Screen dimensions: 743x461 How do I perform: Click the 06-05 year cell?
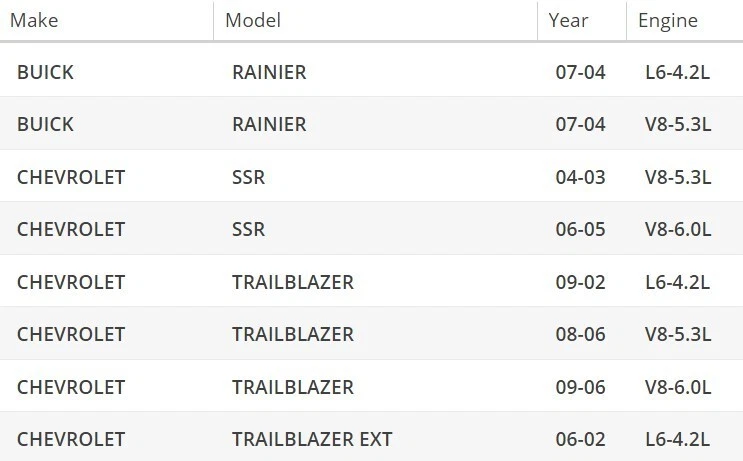tap(581, 229)
